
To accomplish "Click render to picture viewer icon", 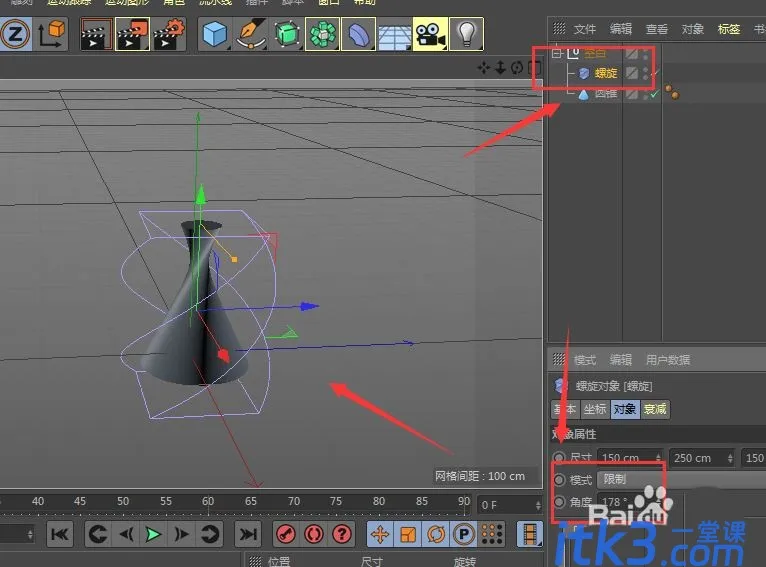I will (x=132, y=34).
